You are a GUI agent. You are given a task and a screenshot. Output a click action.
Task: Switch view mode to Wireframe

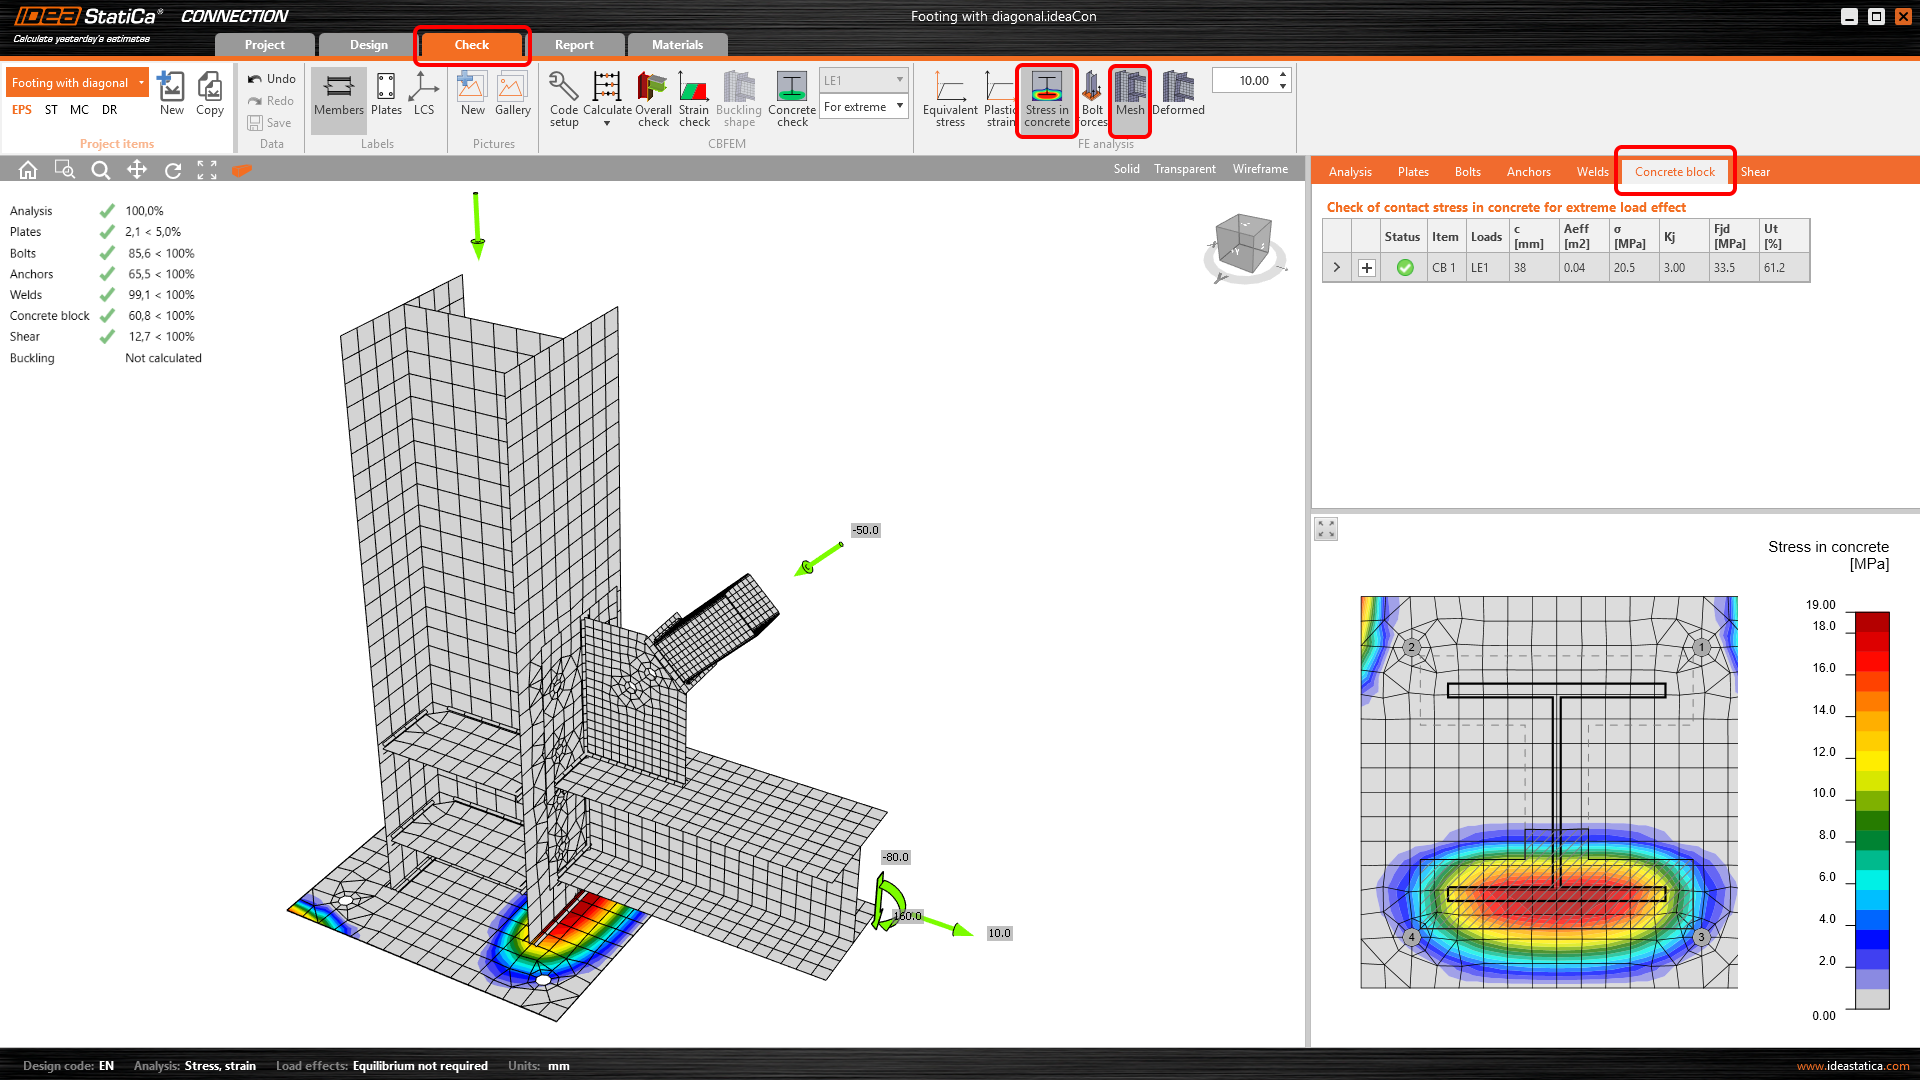[x=1260, y=169]
